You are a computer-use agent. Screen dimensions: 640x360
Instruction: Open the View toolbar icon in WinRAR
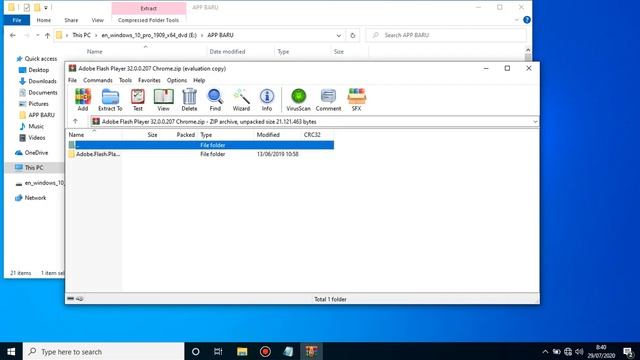point(163,100)
